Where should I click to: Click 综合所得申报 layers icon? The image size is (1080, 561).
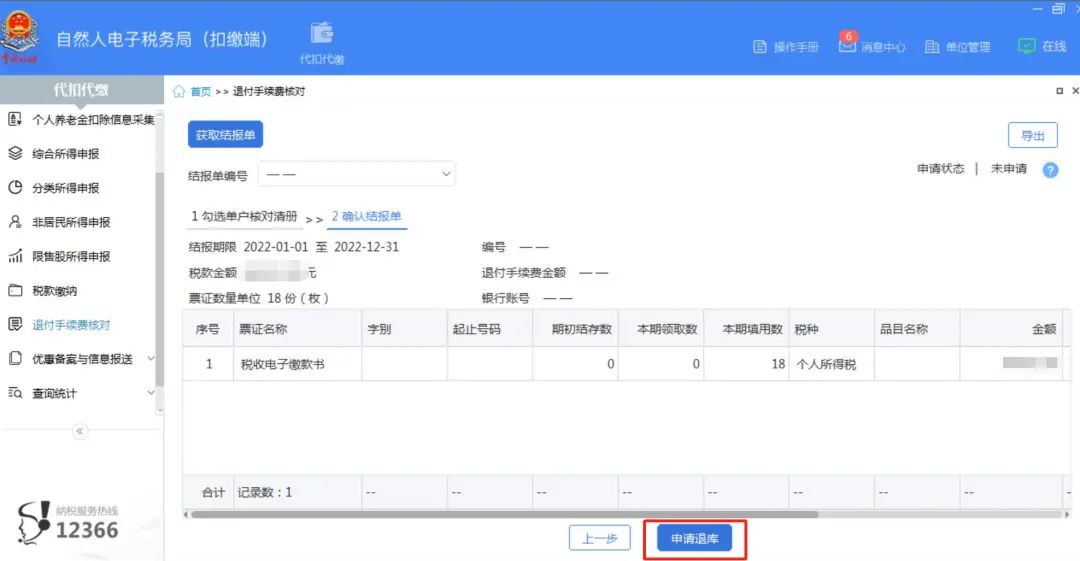point(14,153)
